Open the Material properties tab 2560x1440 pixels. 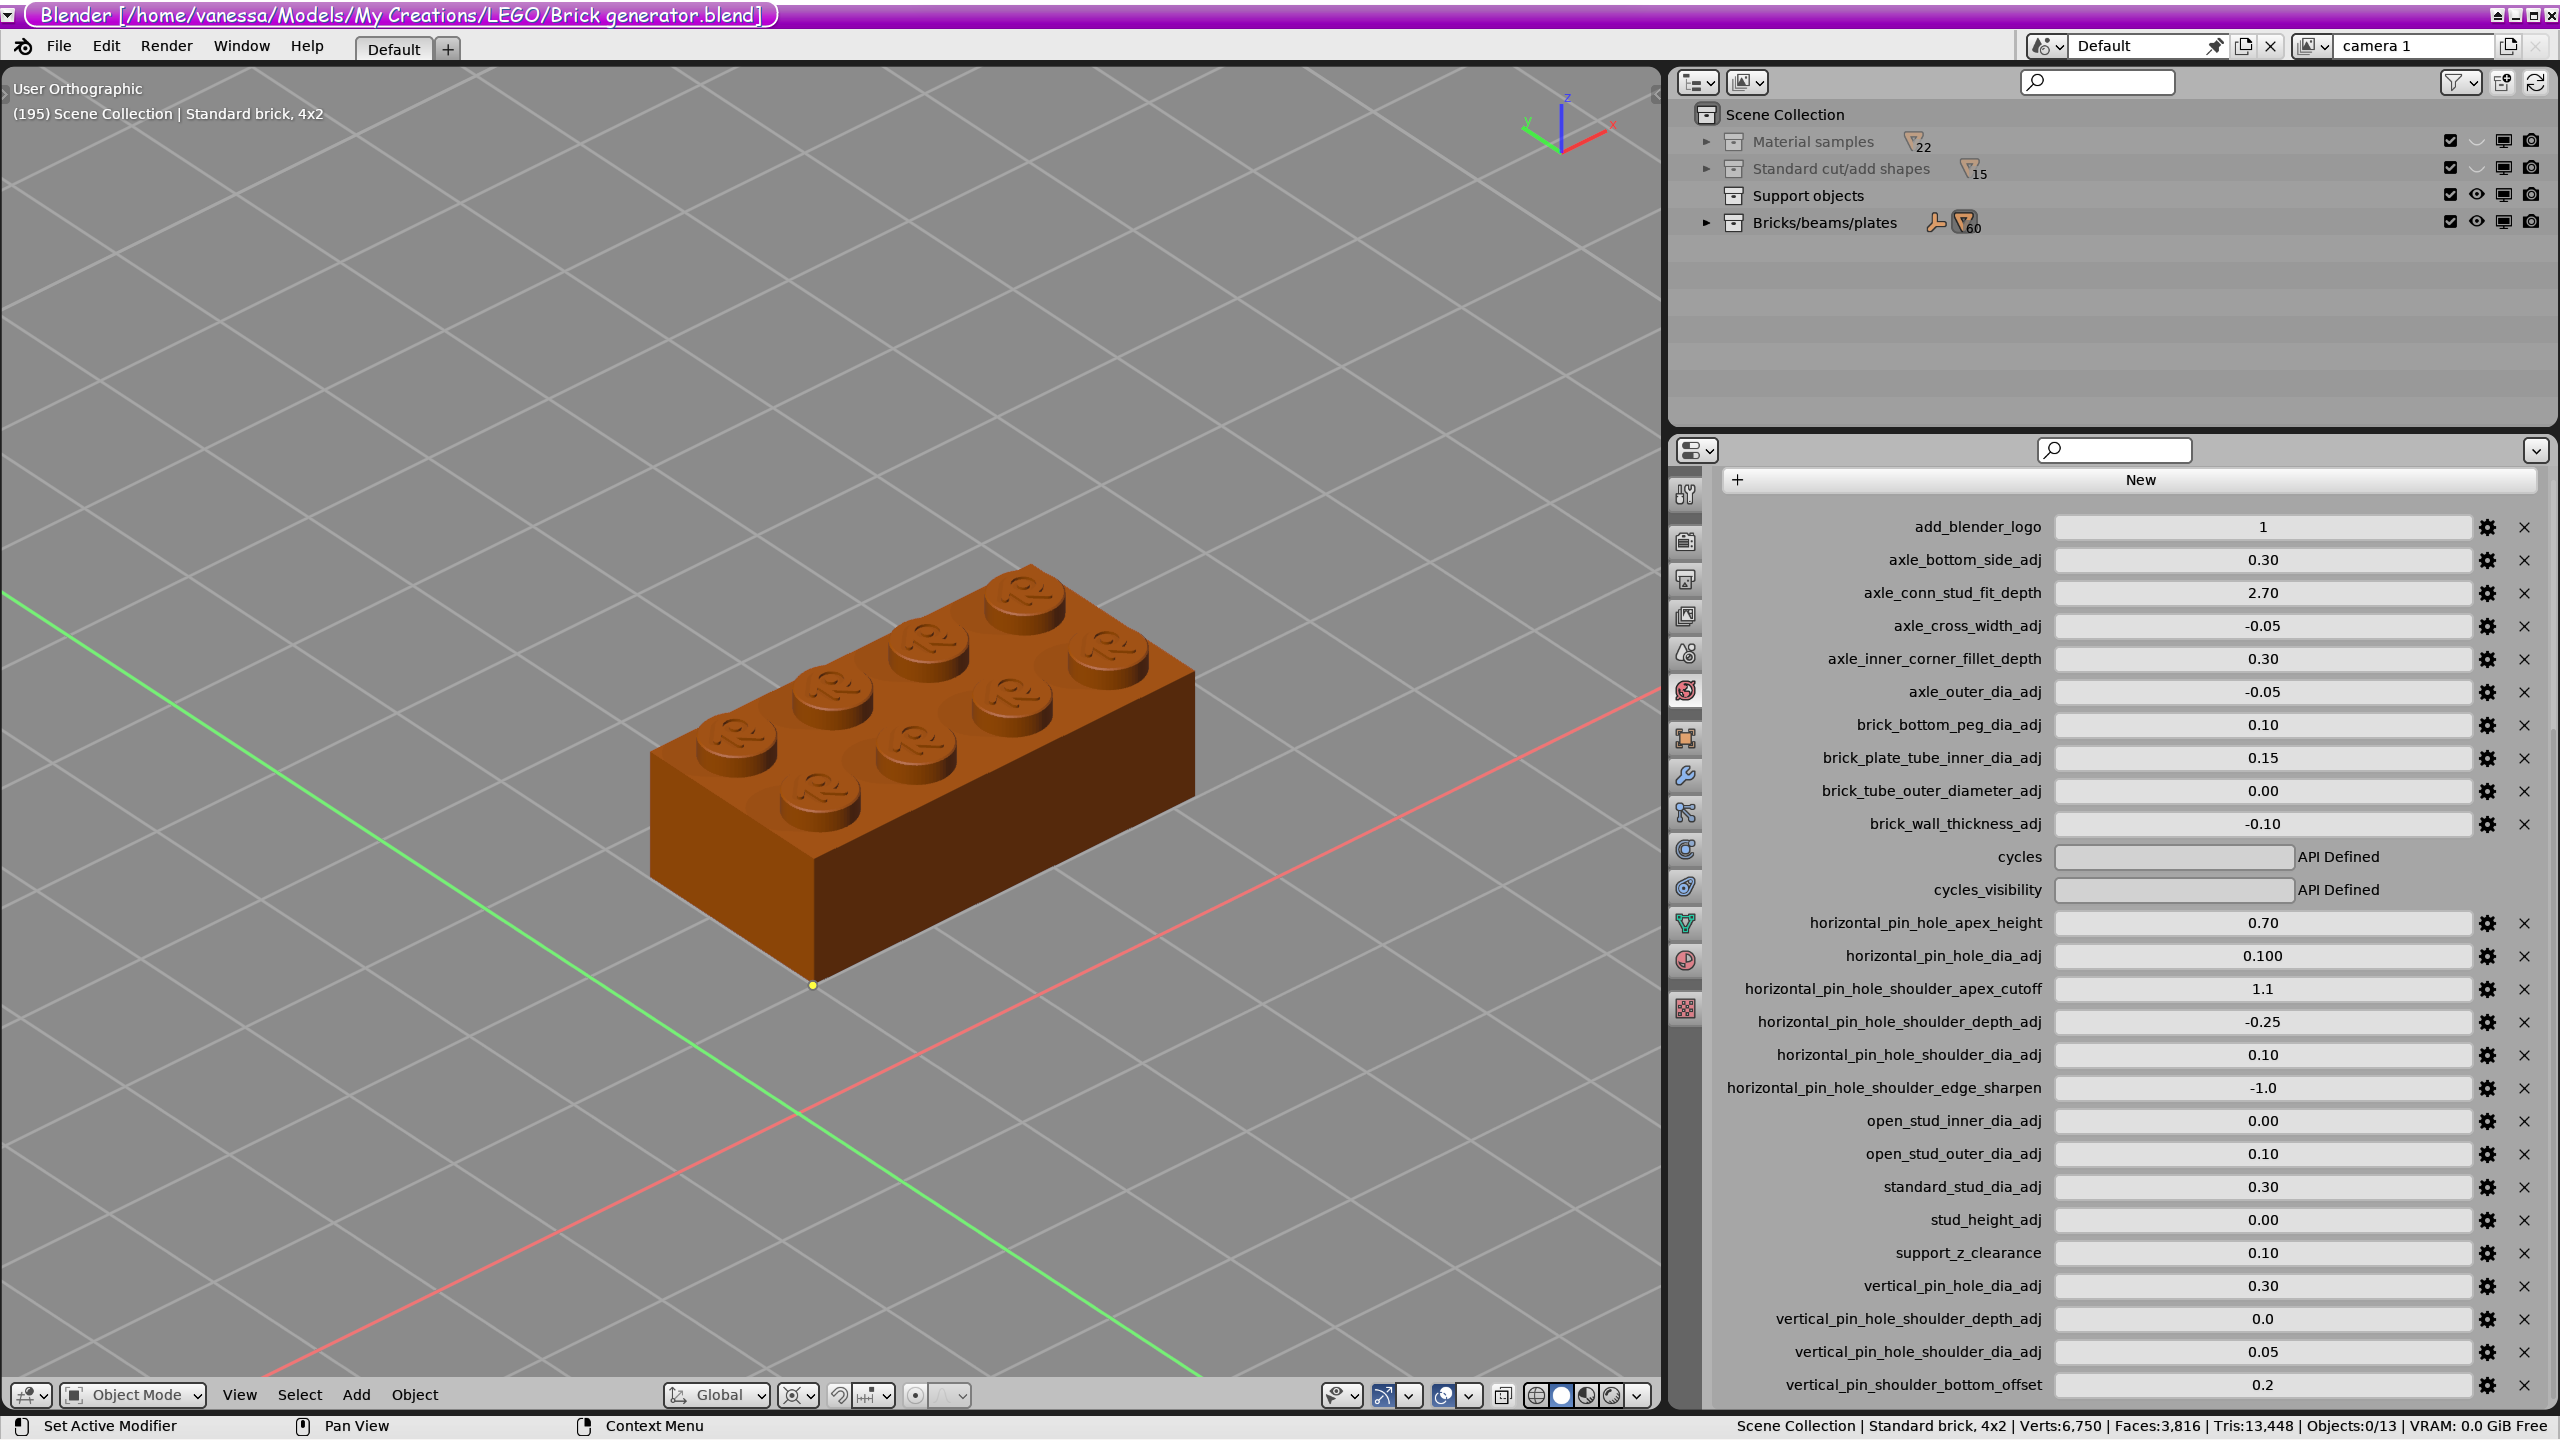click(1685, 961)
